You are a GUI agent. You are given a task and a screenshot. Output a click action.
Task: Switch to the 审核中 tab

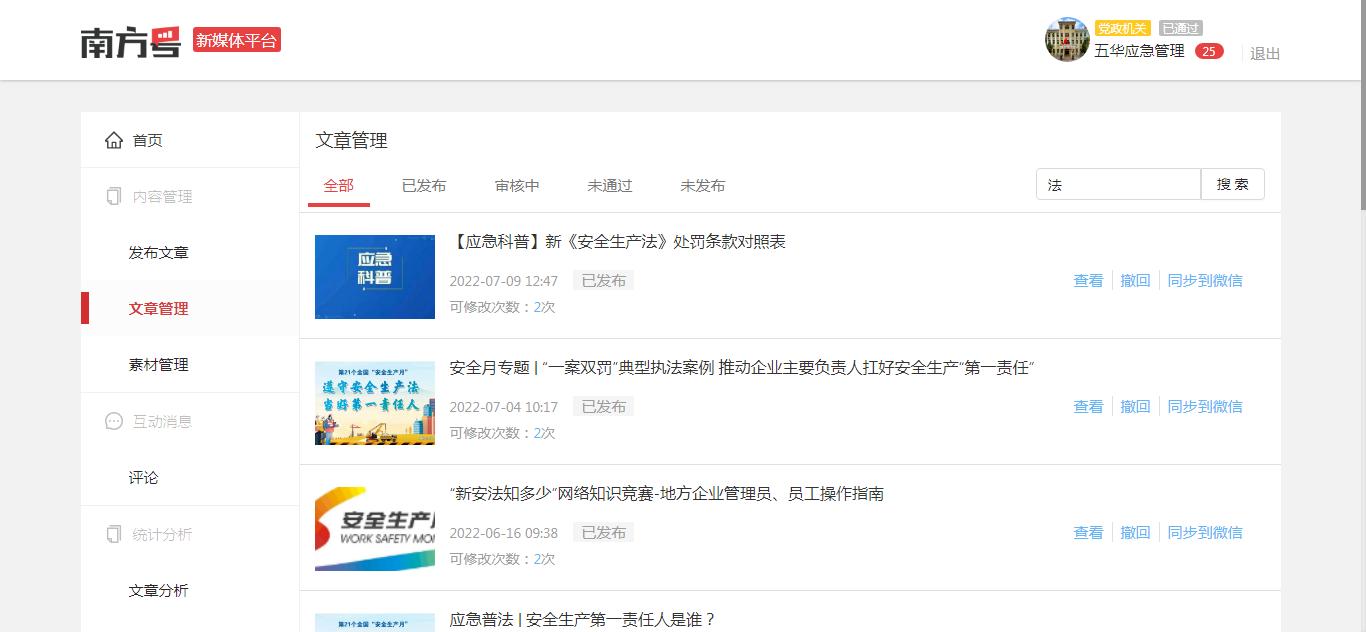tap(517, 185)
